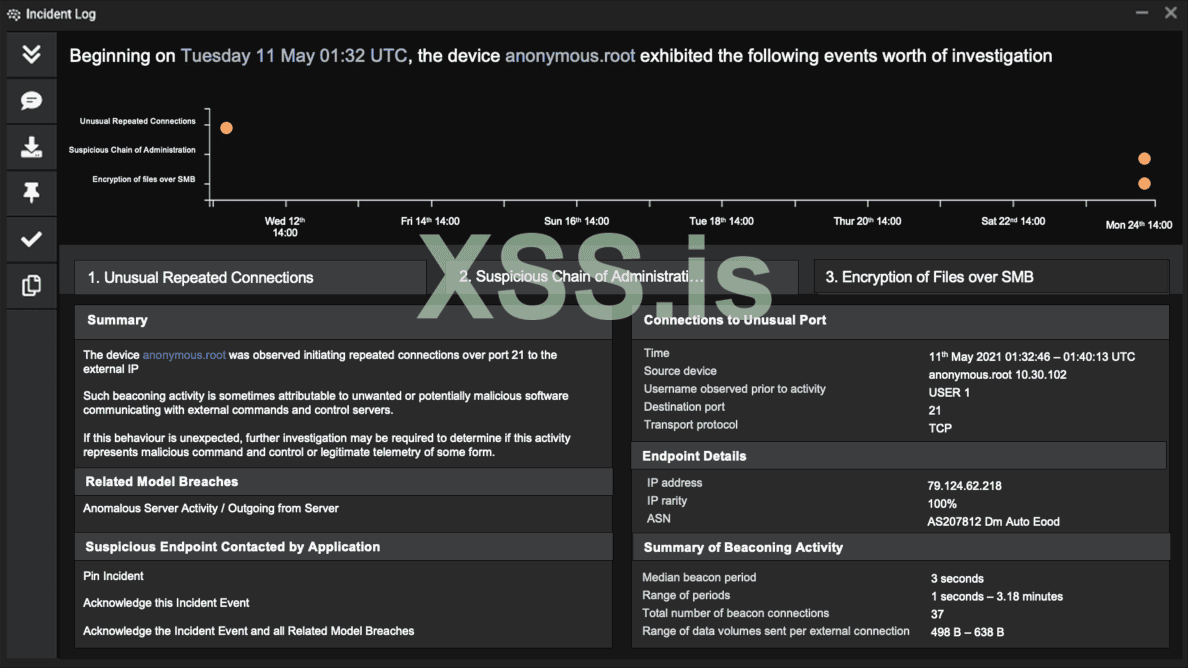Select the Unusual Repeated Connections timeline dot
This screenshot has height=668, width=1188.
click(x=226, y=128)
